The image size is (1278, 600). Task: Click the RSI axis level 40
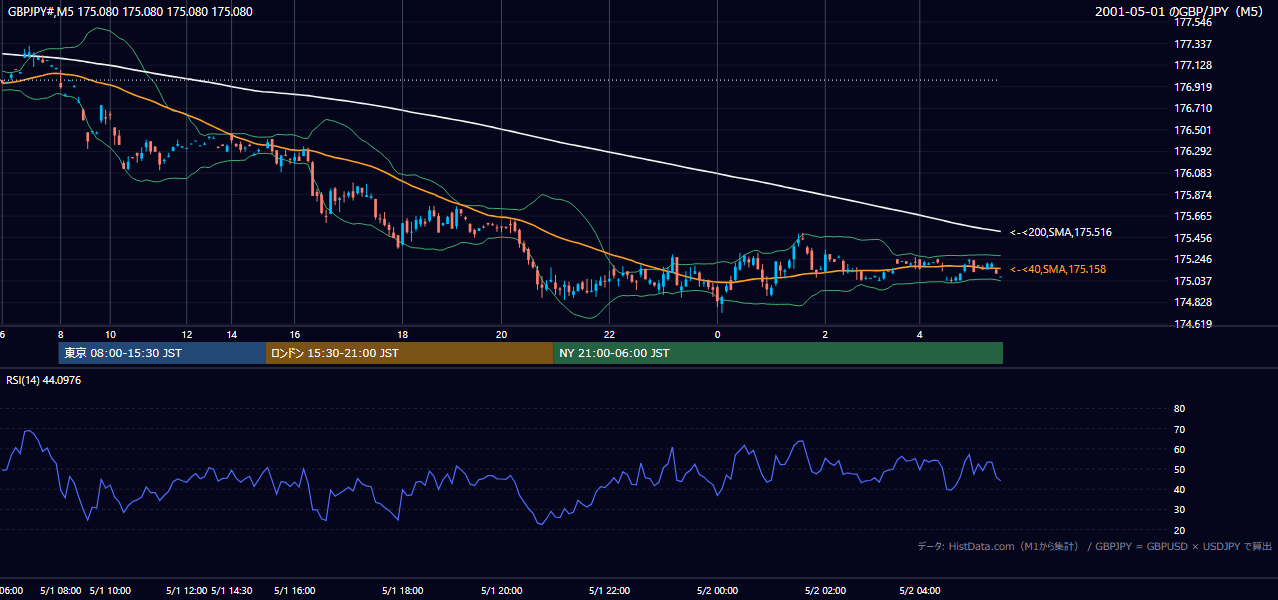[x=1179, y=489]
